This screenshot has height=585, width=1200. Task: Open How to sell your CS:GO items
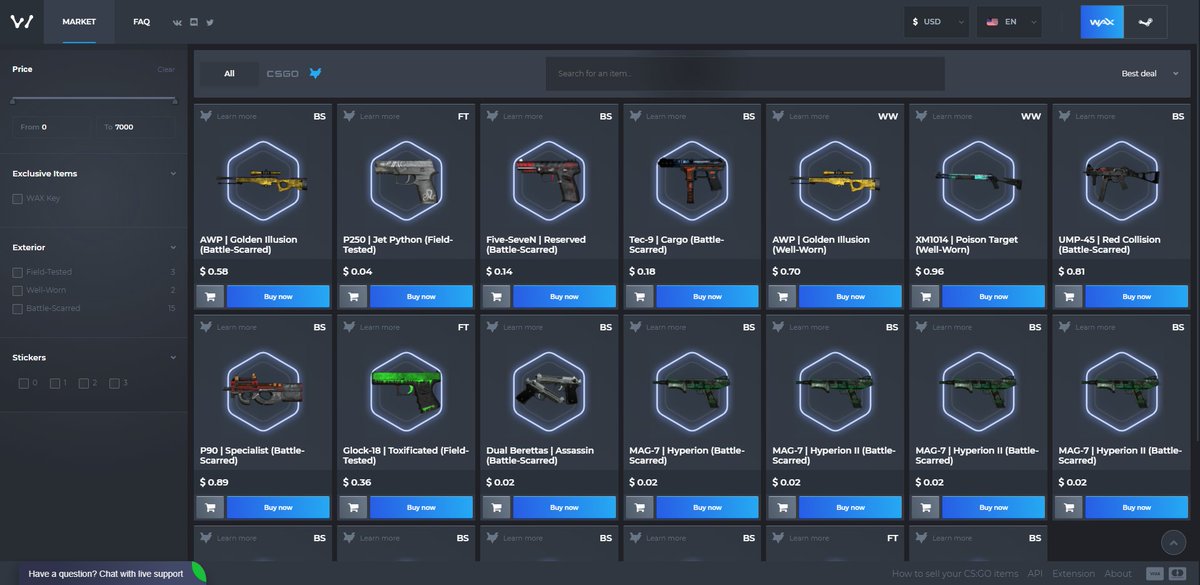point(955,574)
